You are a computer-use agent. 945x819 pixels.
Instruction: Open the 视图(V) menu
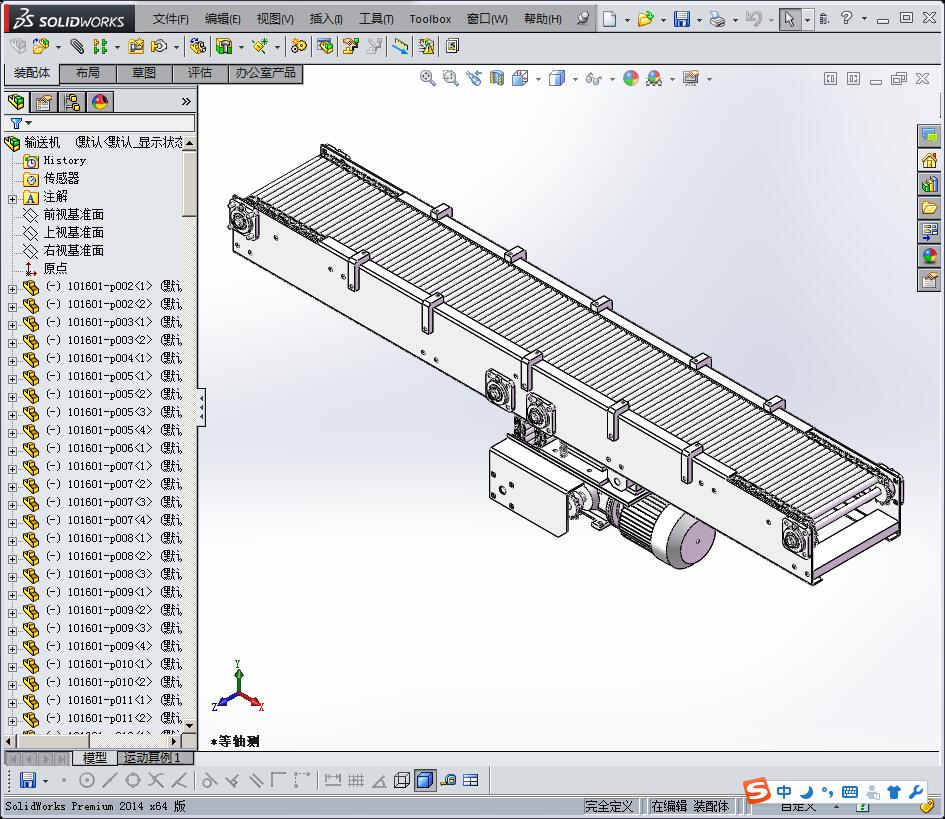(x=275, y=19)
